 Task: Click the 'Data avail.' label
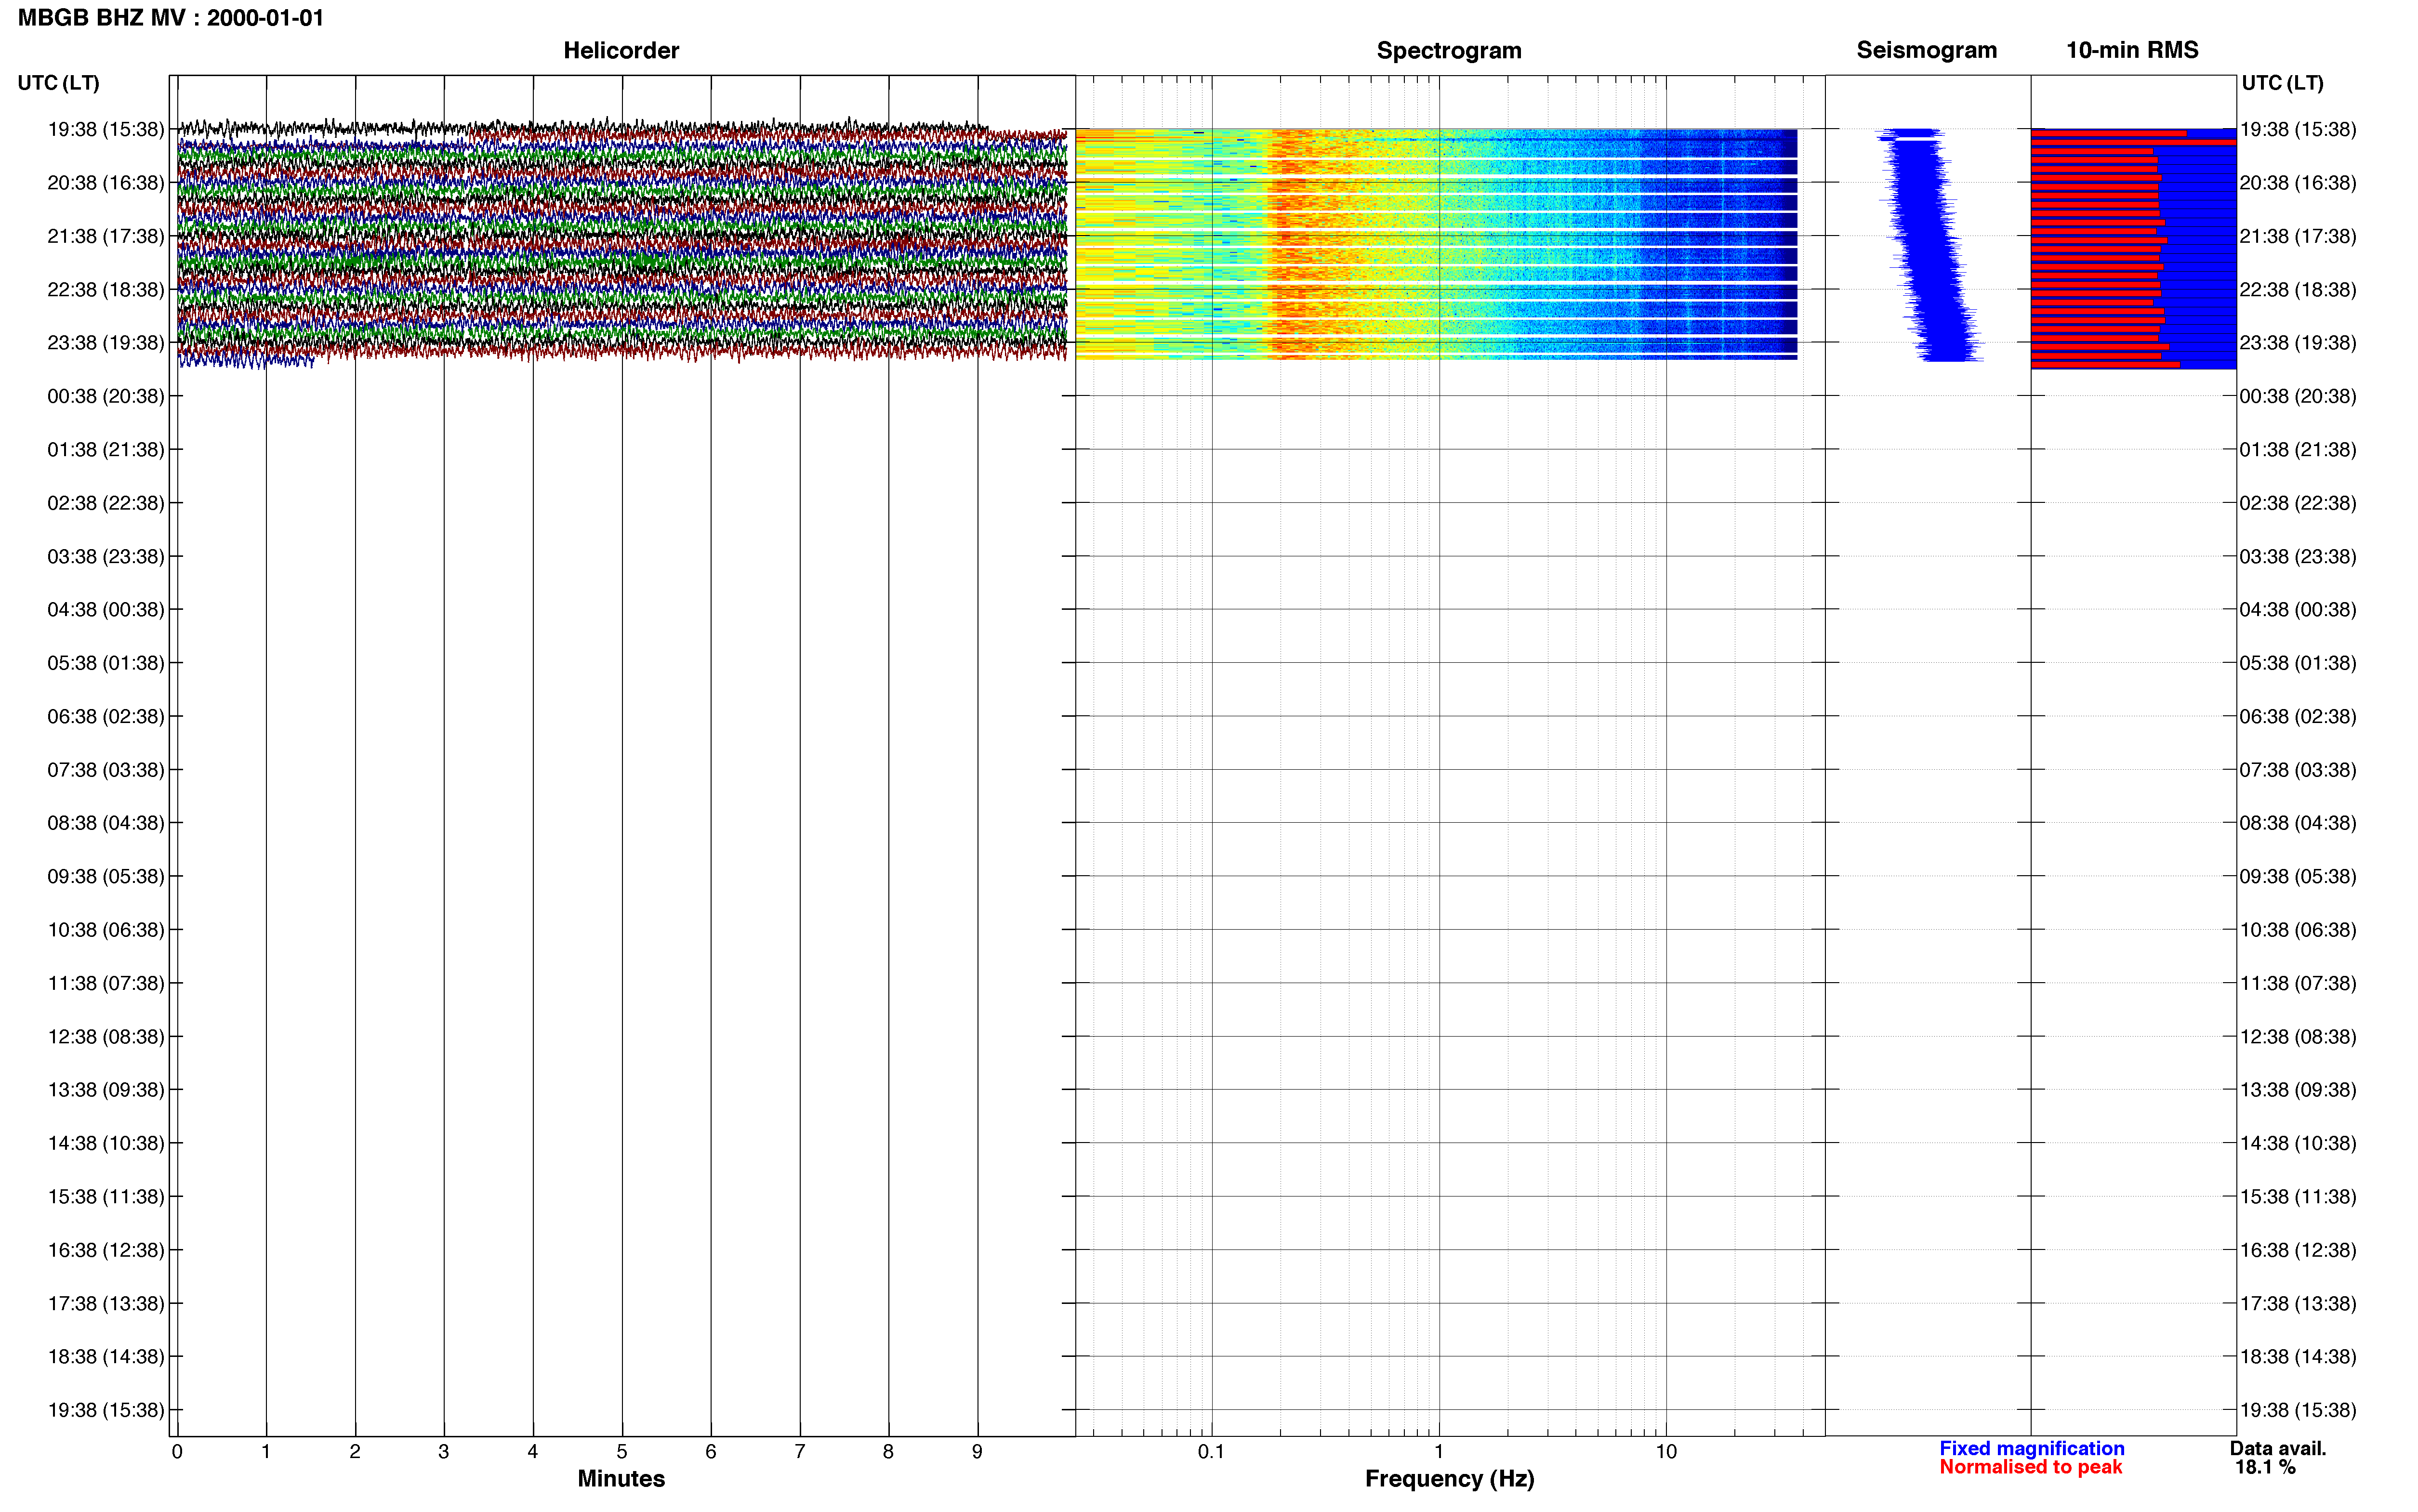(2277, 1448)
